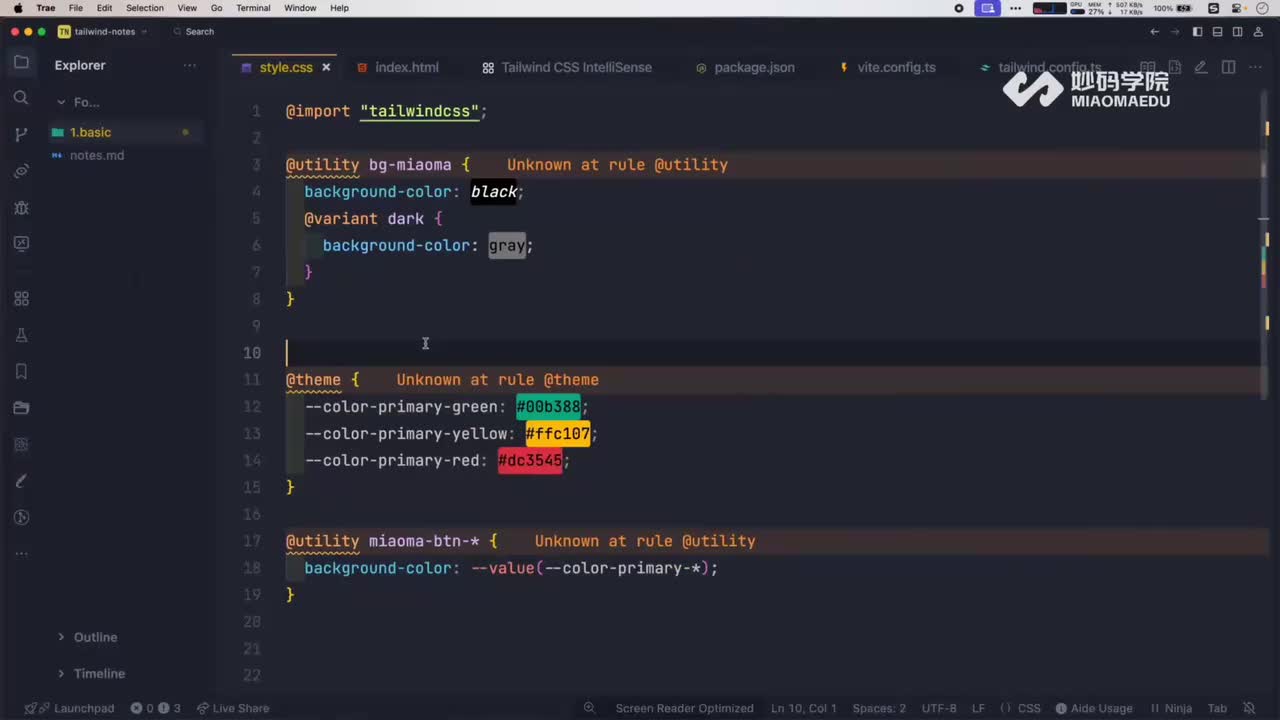Open errors and warnings count in status bar
This screenshot has height=720, width=1280.
(156, 708)
